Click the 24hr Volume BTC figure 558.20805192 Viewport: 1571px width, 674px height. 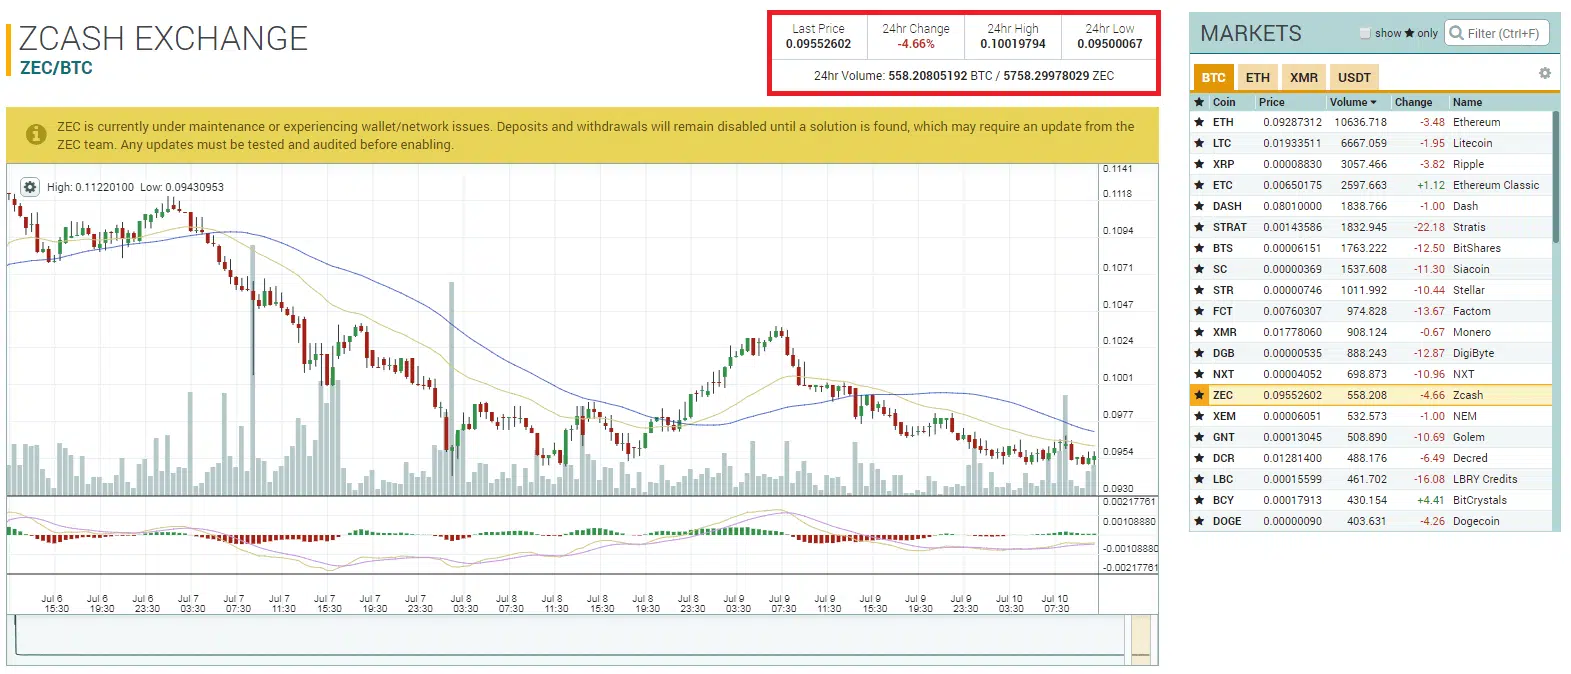[x=928, y=76]
